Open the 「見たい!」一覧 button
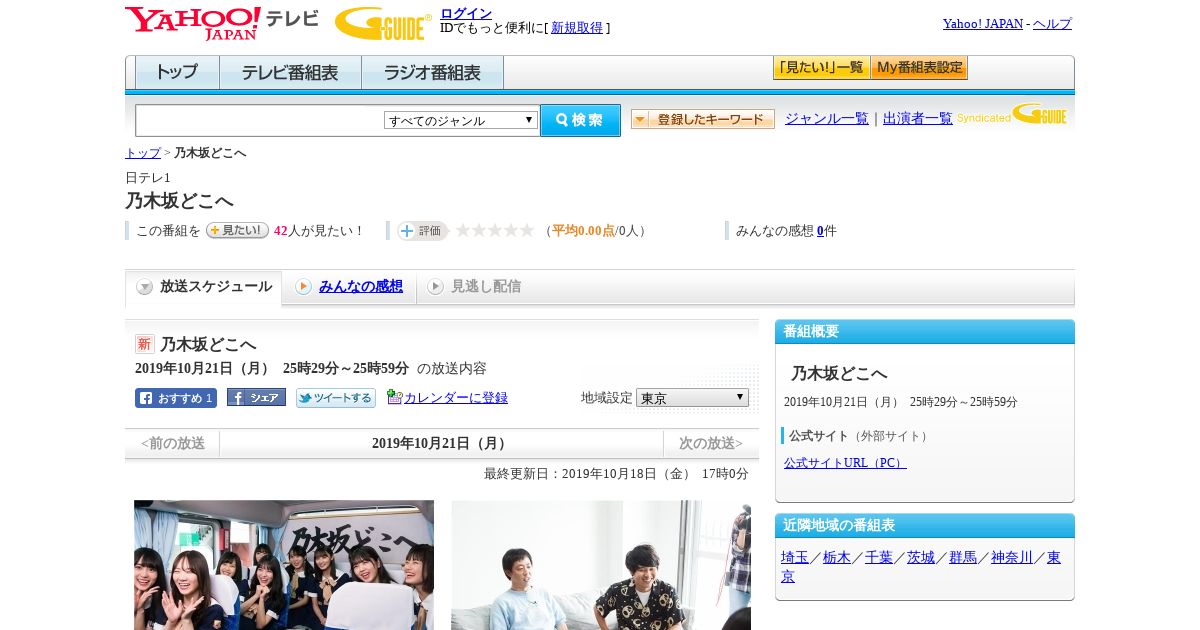 point(822,68)
